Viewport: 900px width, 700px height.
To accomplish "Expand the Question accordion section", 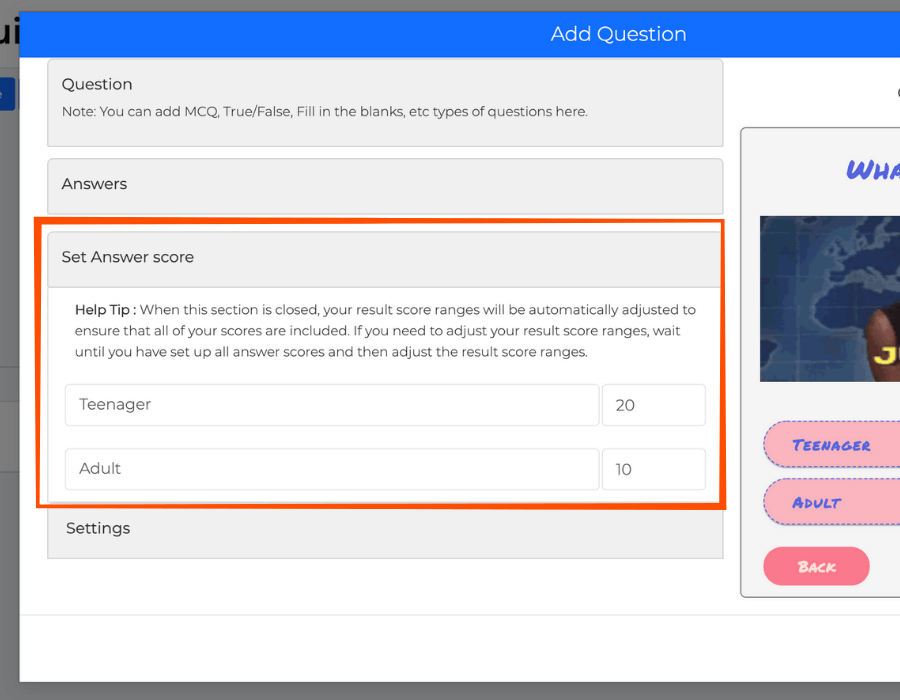I will [x=385, y=103].
